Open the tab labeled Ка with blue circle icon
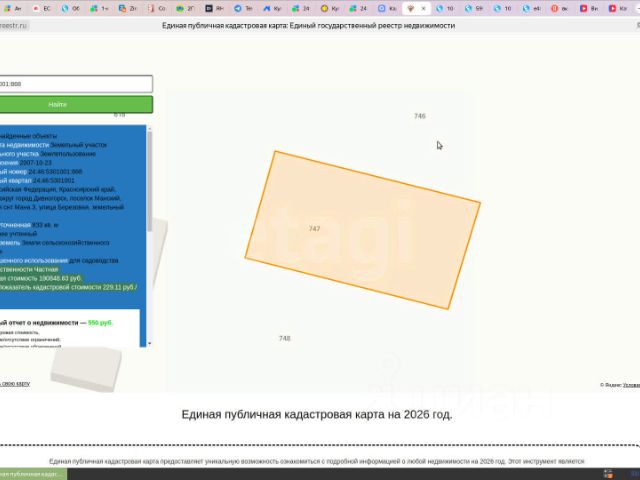This screenshot has height=480, width=640. (x=387, y=8)
